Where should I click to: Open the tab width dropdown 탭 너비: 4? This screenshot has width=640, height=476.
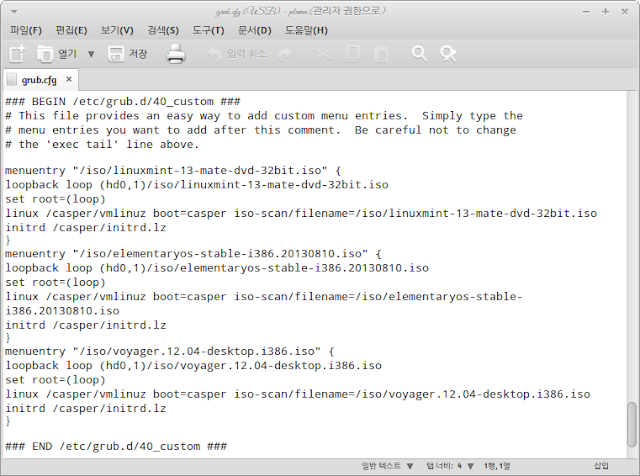450,466
